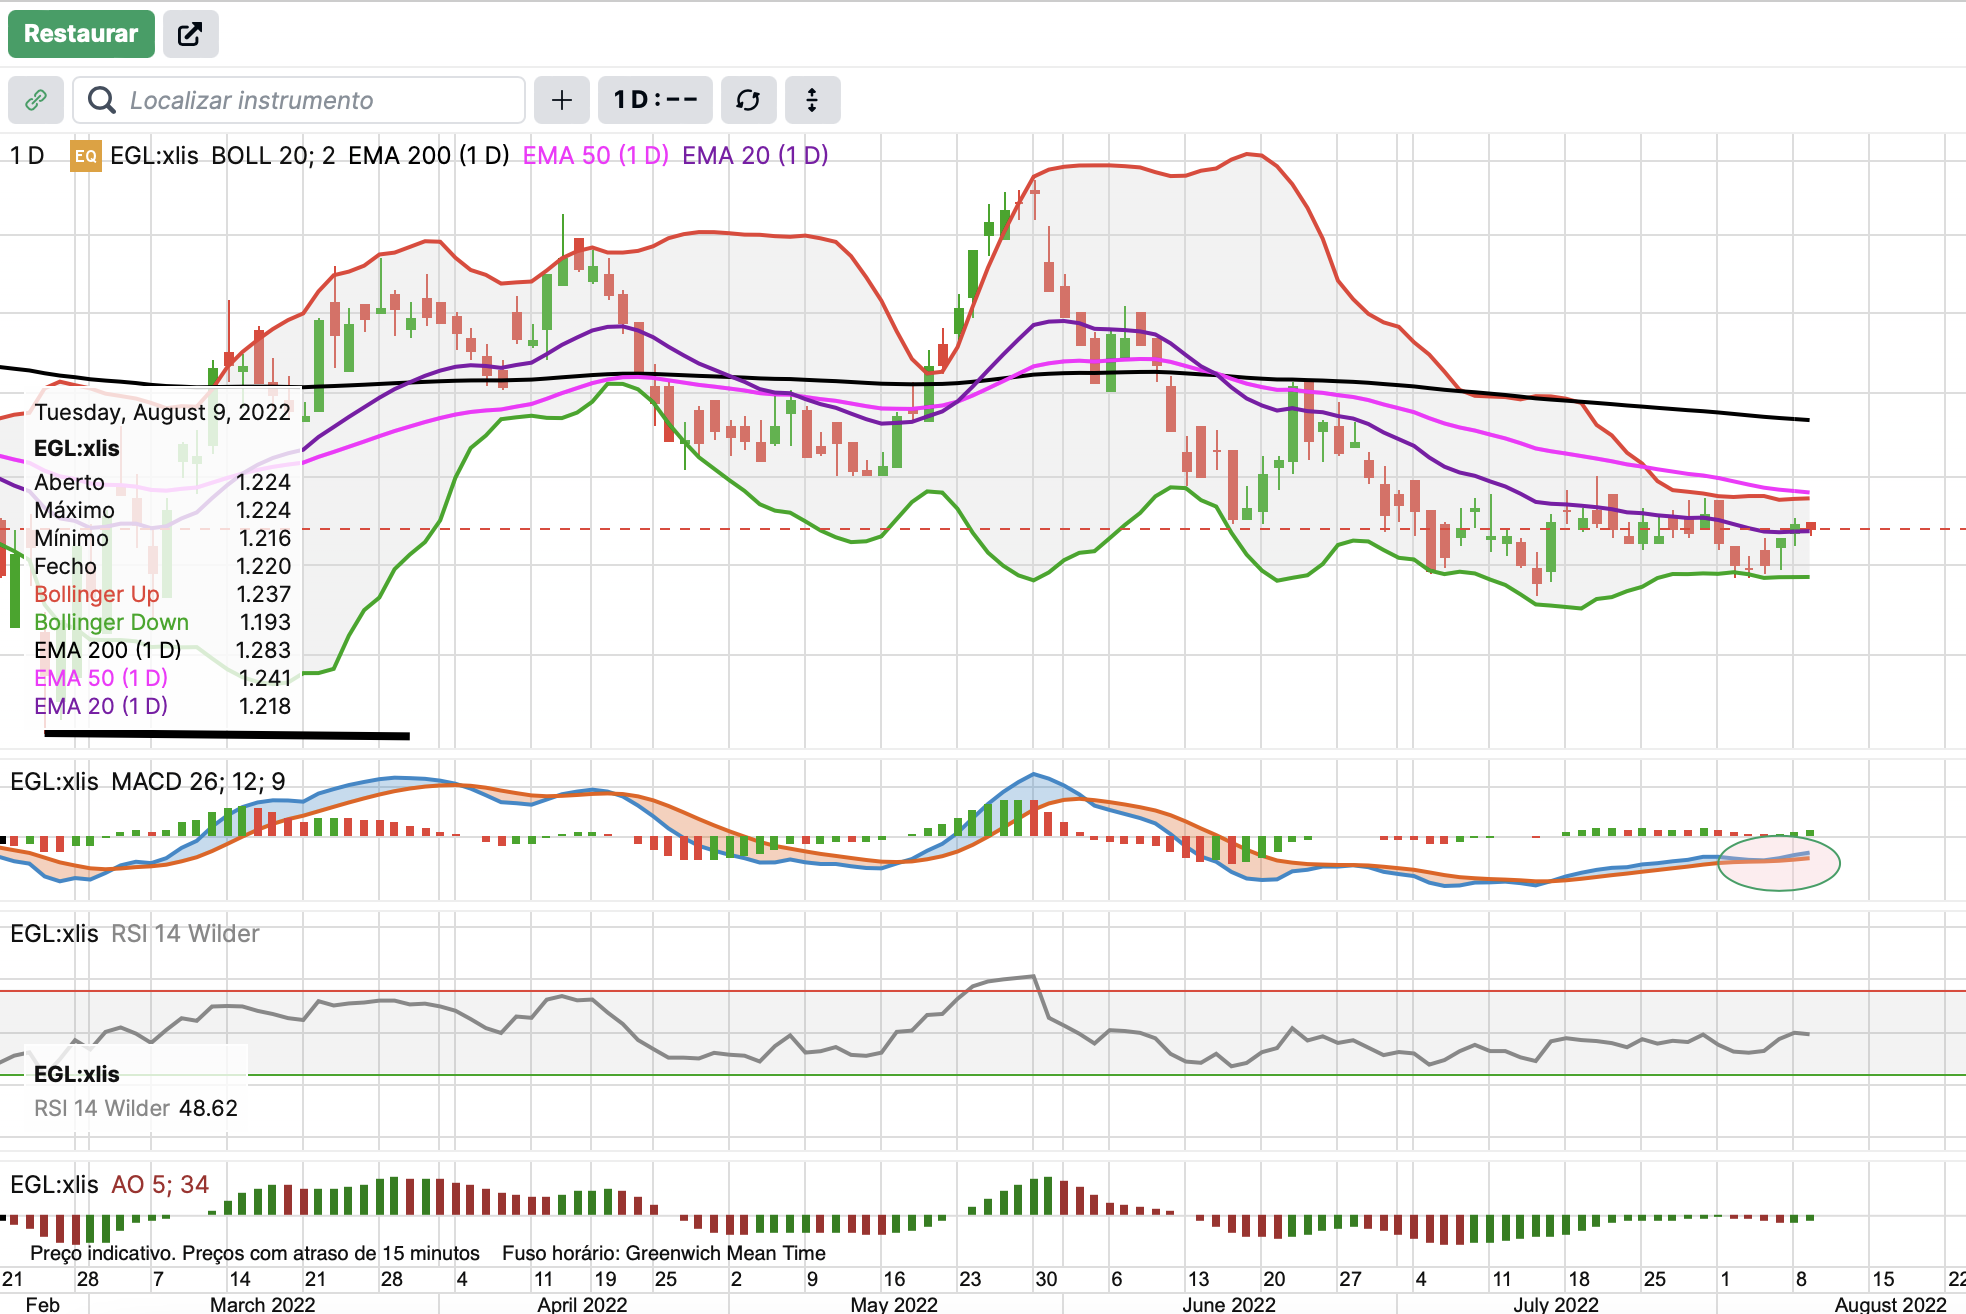1966x1314 pixels.
Task: Click the EMA 200 (1 D) legend label
Action: coord(428,156)
